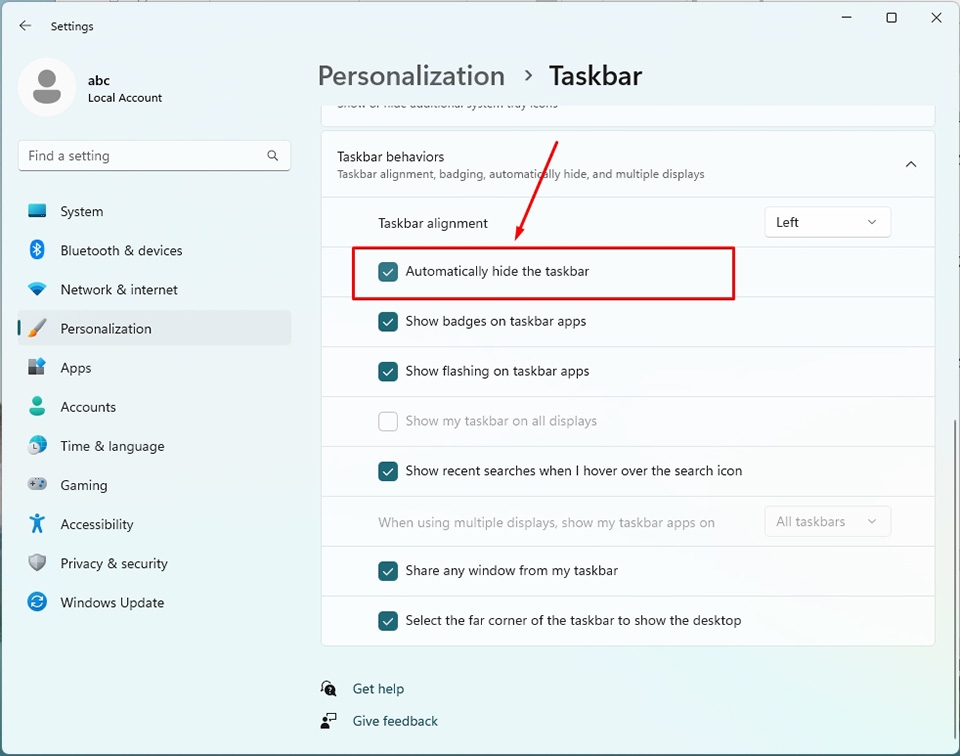Open Gaming settings from sidebar
The width and height of the screenshot is (960, 756).
pos(81,484)
